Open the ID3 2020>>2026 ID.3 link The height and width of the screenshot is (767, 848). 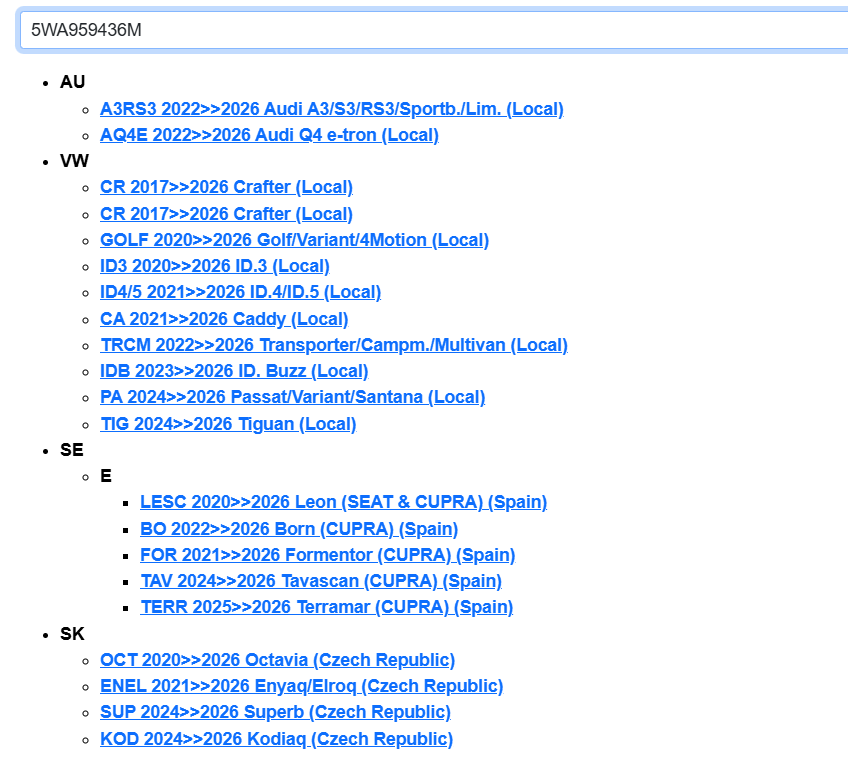[x=214, y=266]
